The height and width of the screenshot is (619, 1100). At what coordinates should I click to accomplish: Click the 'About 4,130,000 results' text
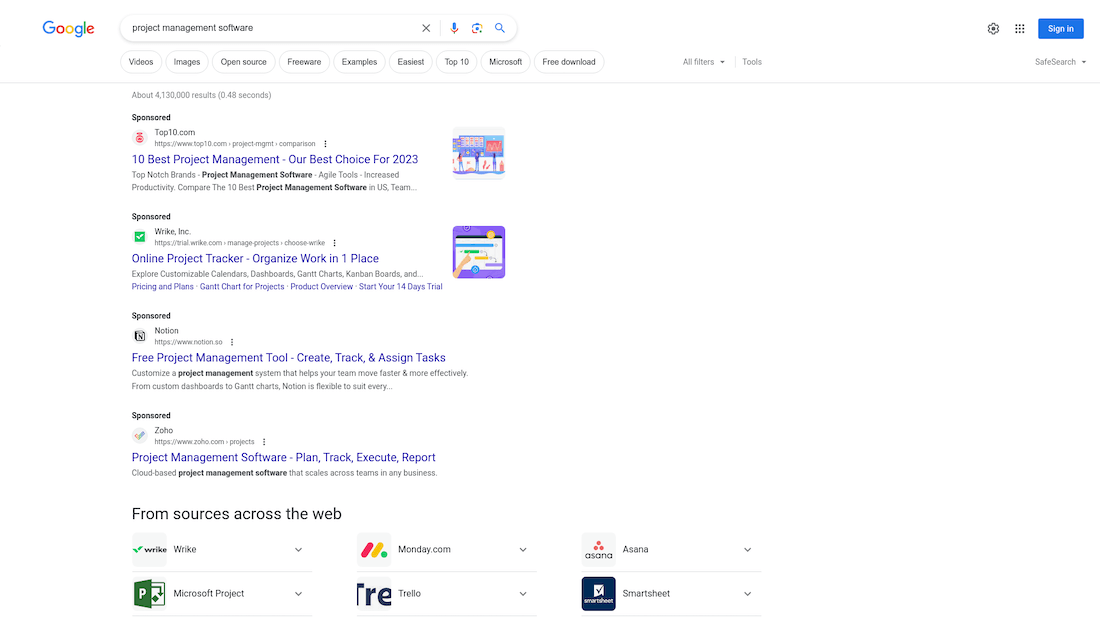pyautogui.click(x=201, y=95)
